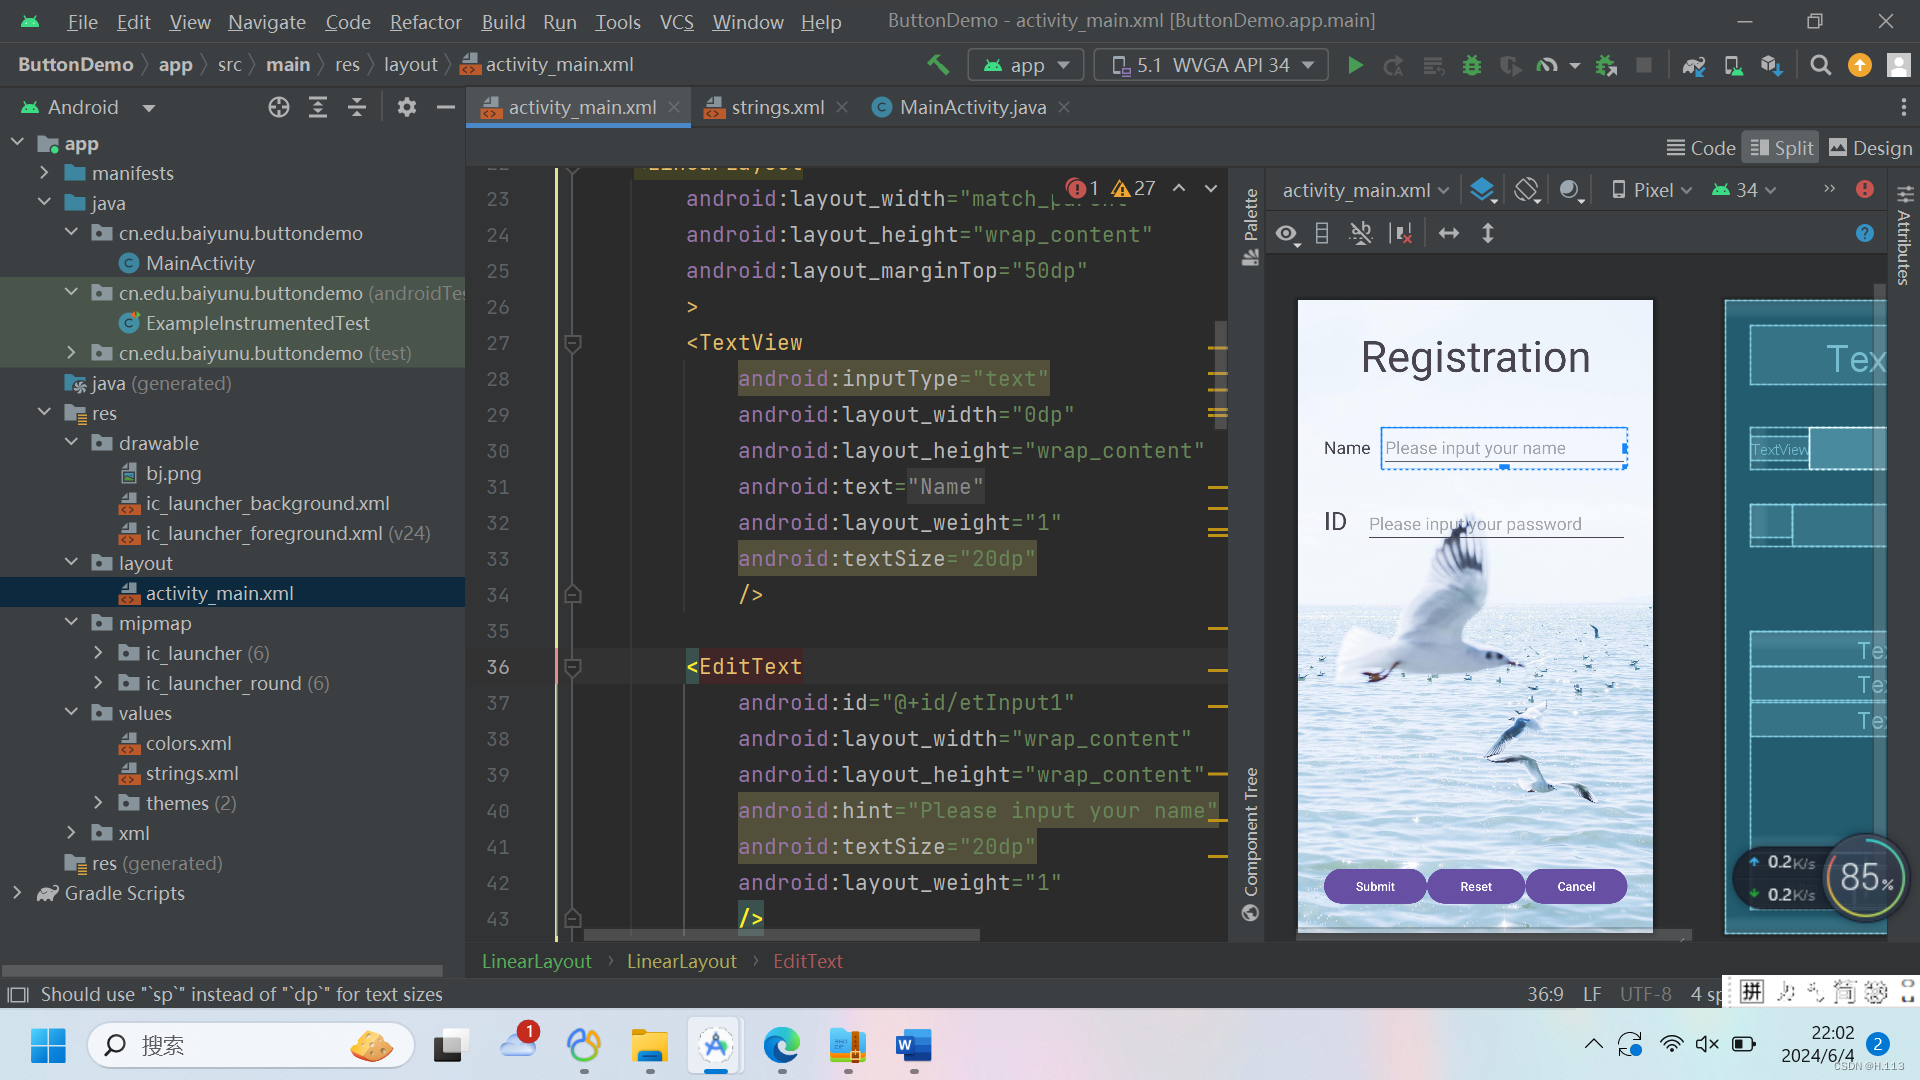1920x1080 pixels.
Task: Toggle orientation for preview icon
Action: (1526, 190)
